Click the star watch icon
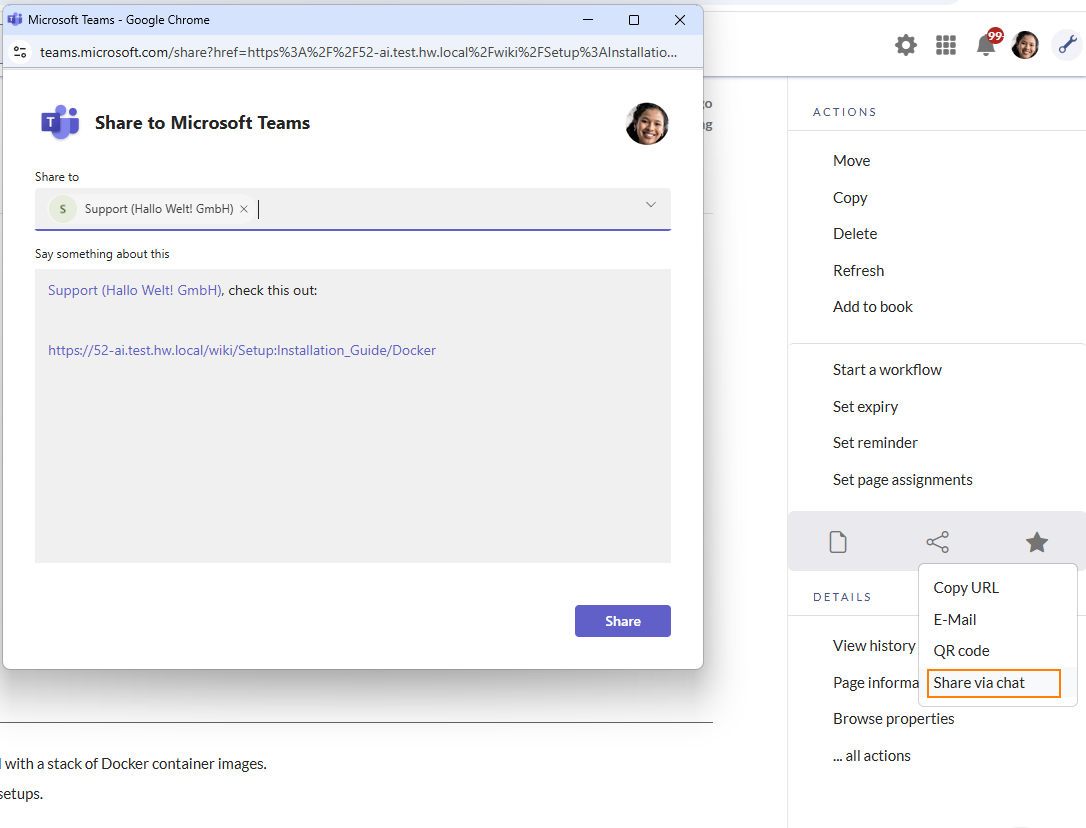 tap(1037, 542)
